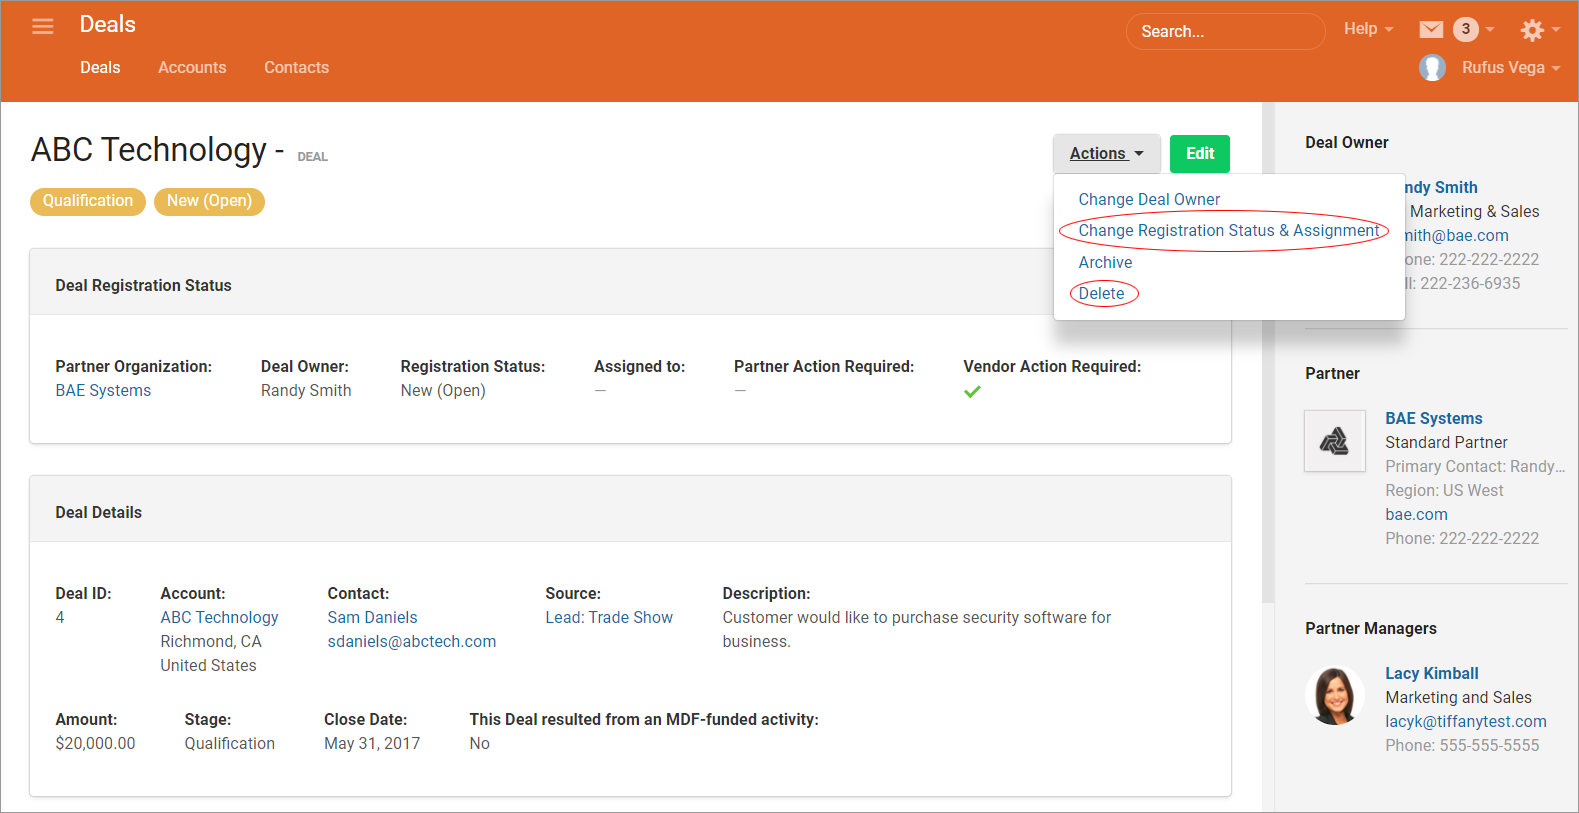This screenshot has height=813, width=1579.
Task: Click Phone: 555-555-5555 under Lacy Kimball
Action: 1462,746
